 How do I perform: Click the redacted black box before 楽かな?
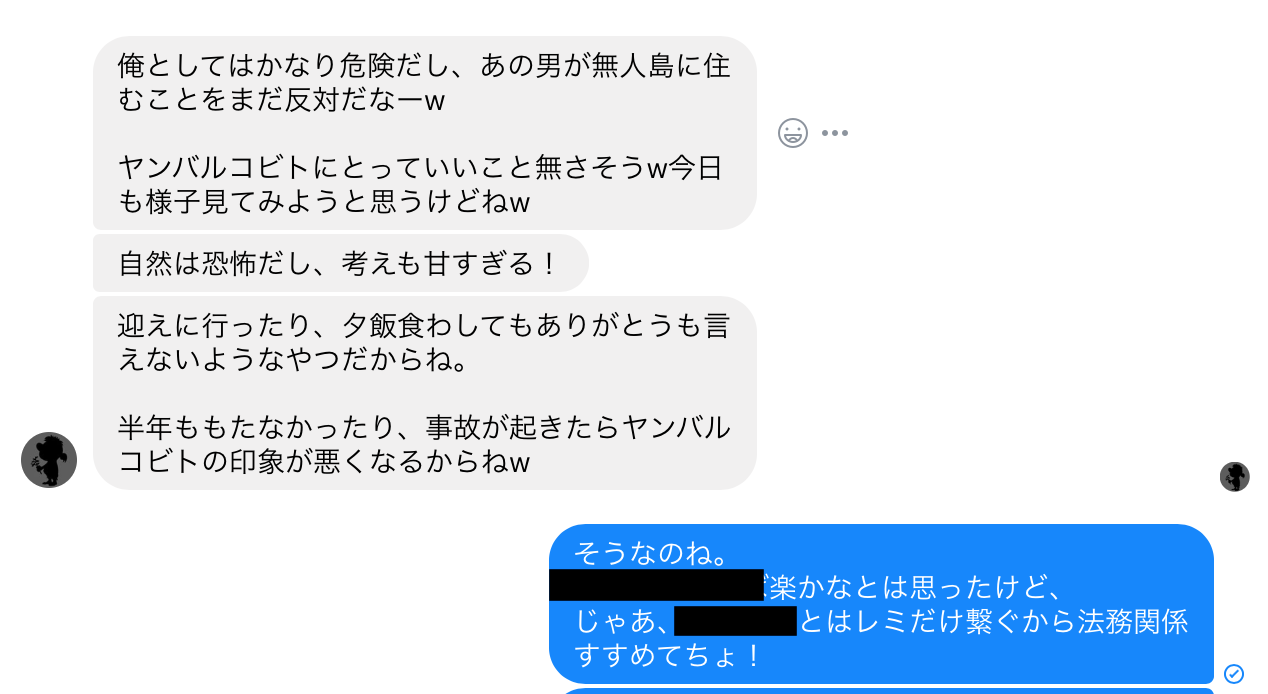[x=656, y=585]
